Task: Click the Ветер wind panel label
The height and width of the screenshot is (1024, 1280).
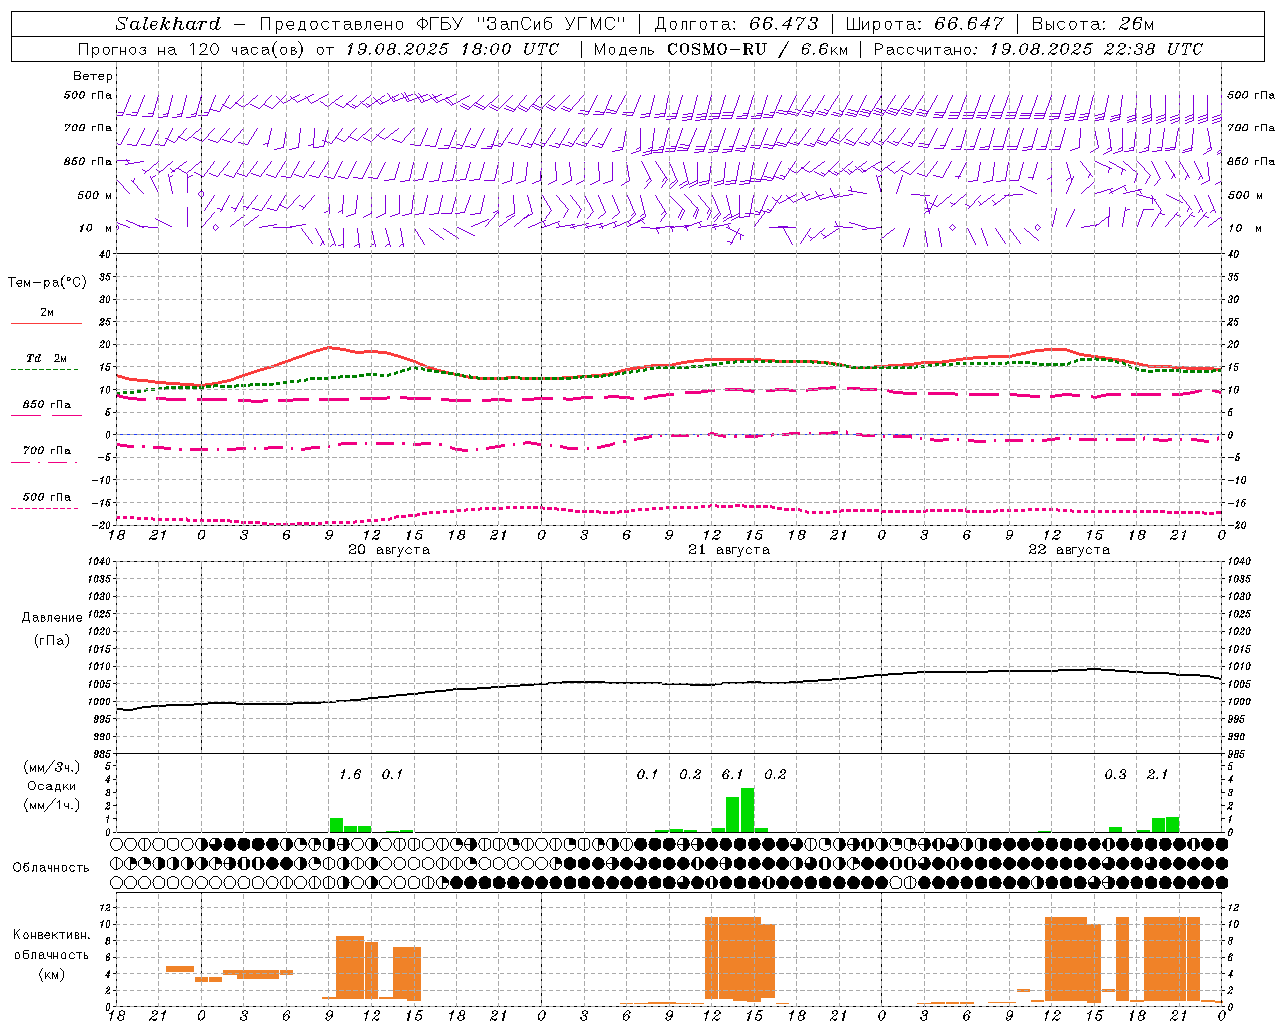Action: point(93,76)
